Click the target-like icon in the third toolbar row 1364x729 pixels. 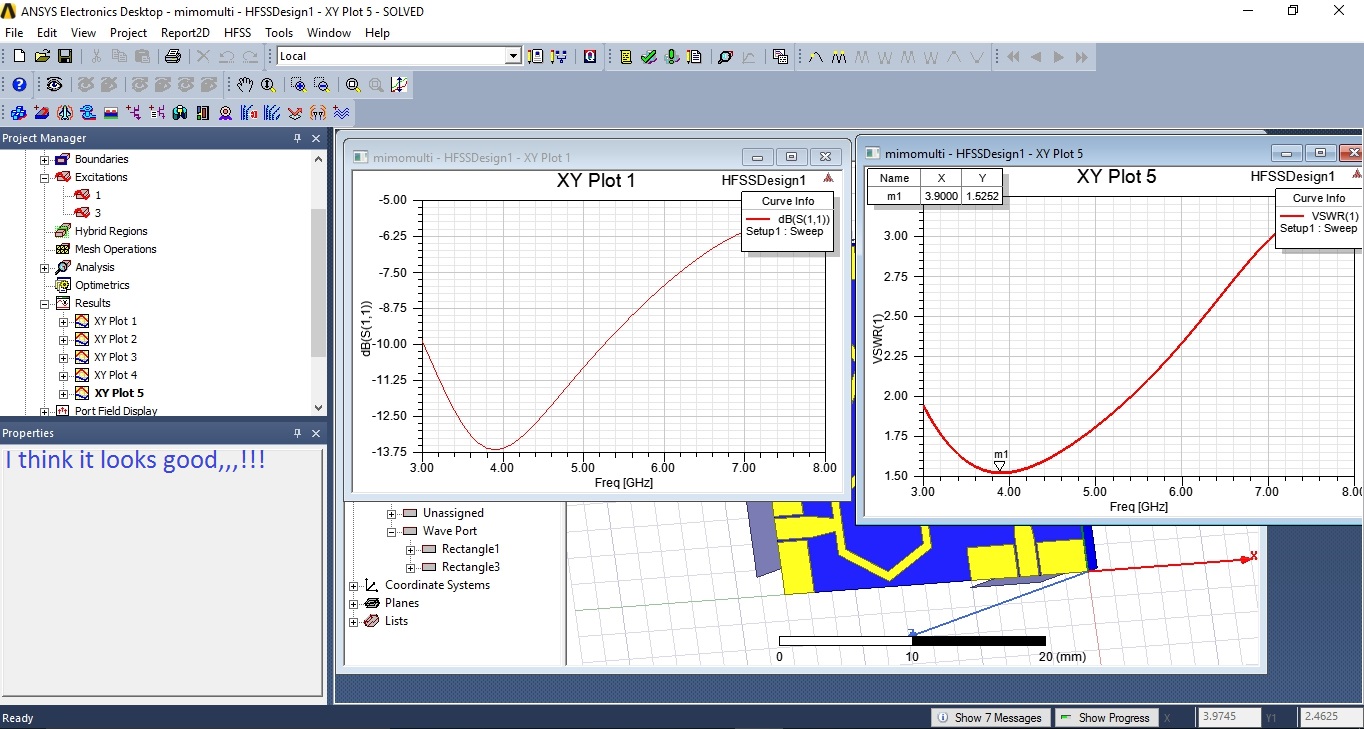click(x=226, y=113)
